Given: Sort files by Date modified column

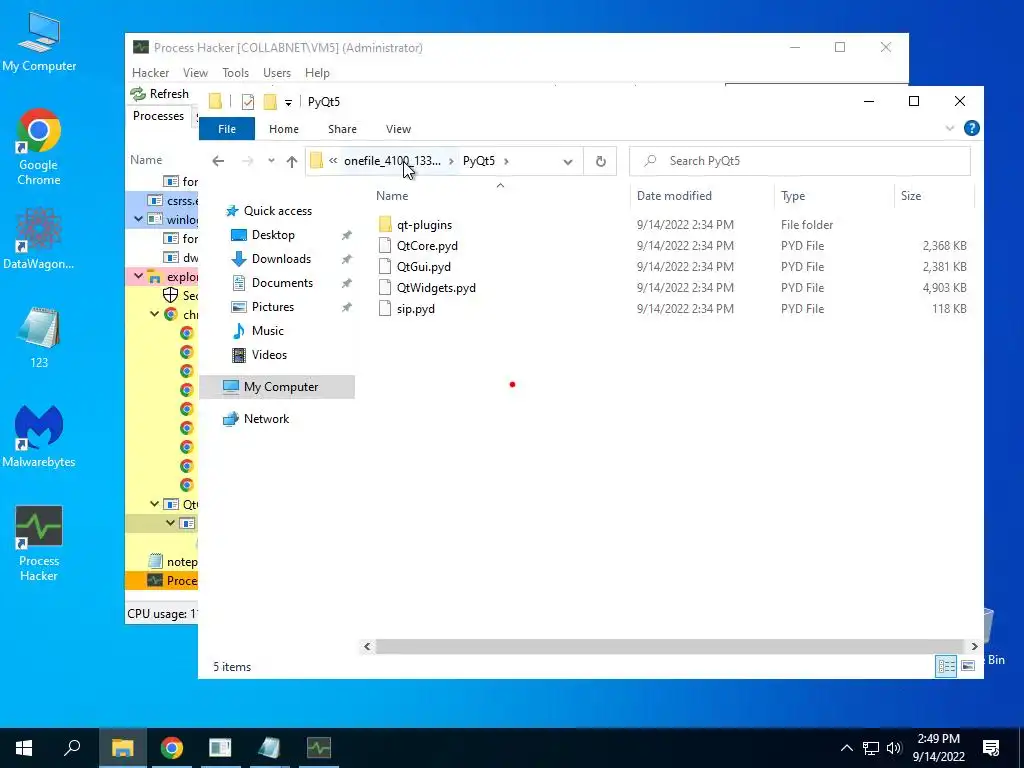Looking at the screenshot, I should 674,195.
